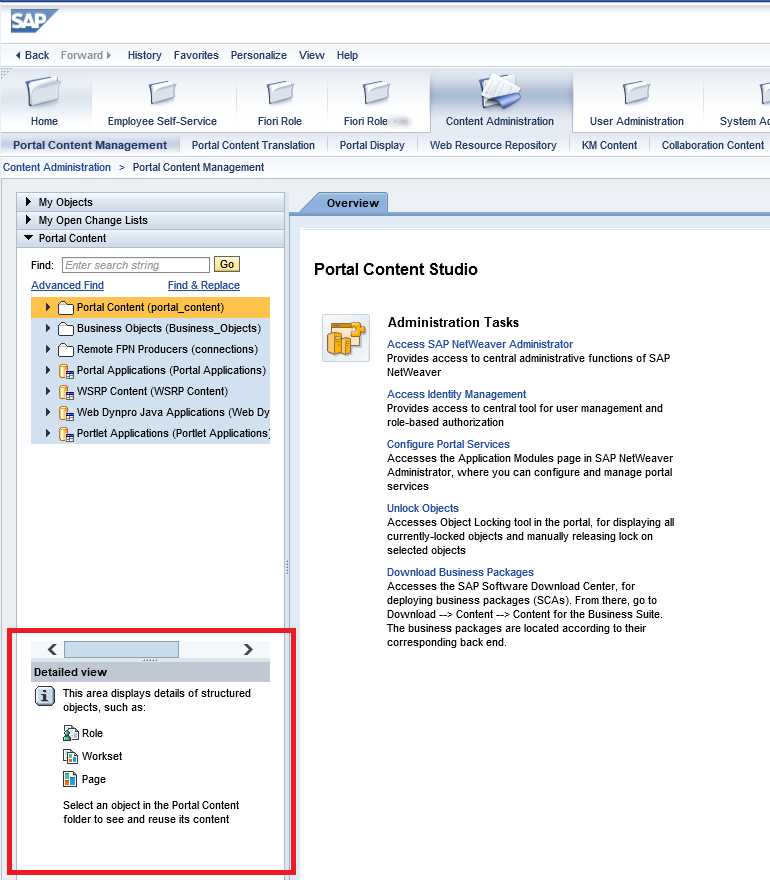Viewport: 770px width, 880px height.
Task: Click the vertical panel splitter handle
Action: [287, 567]
